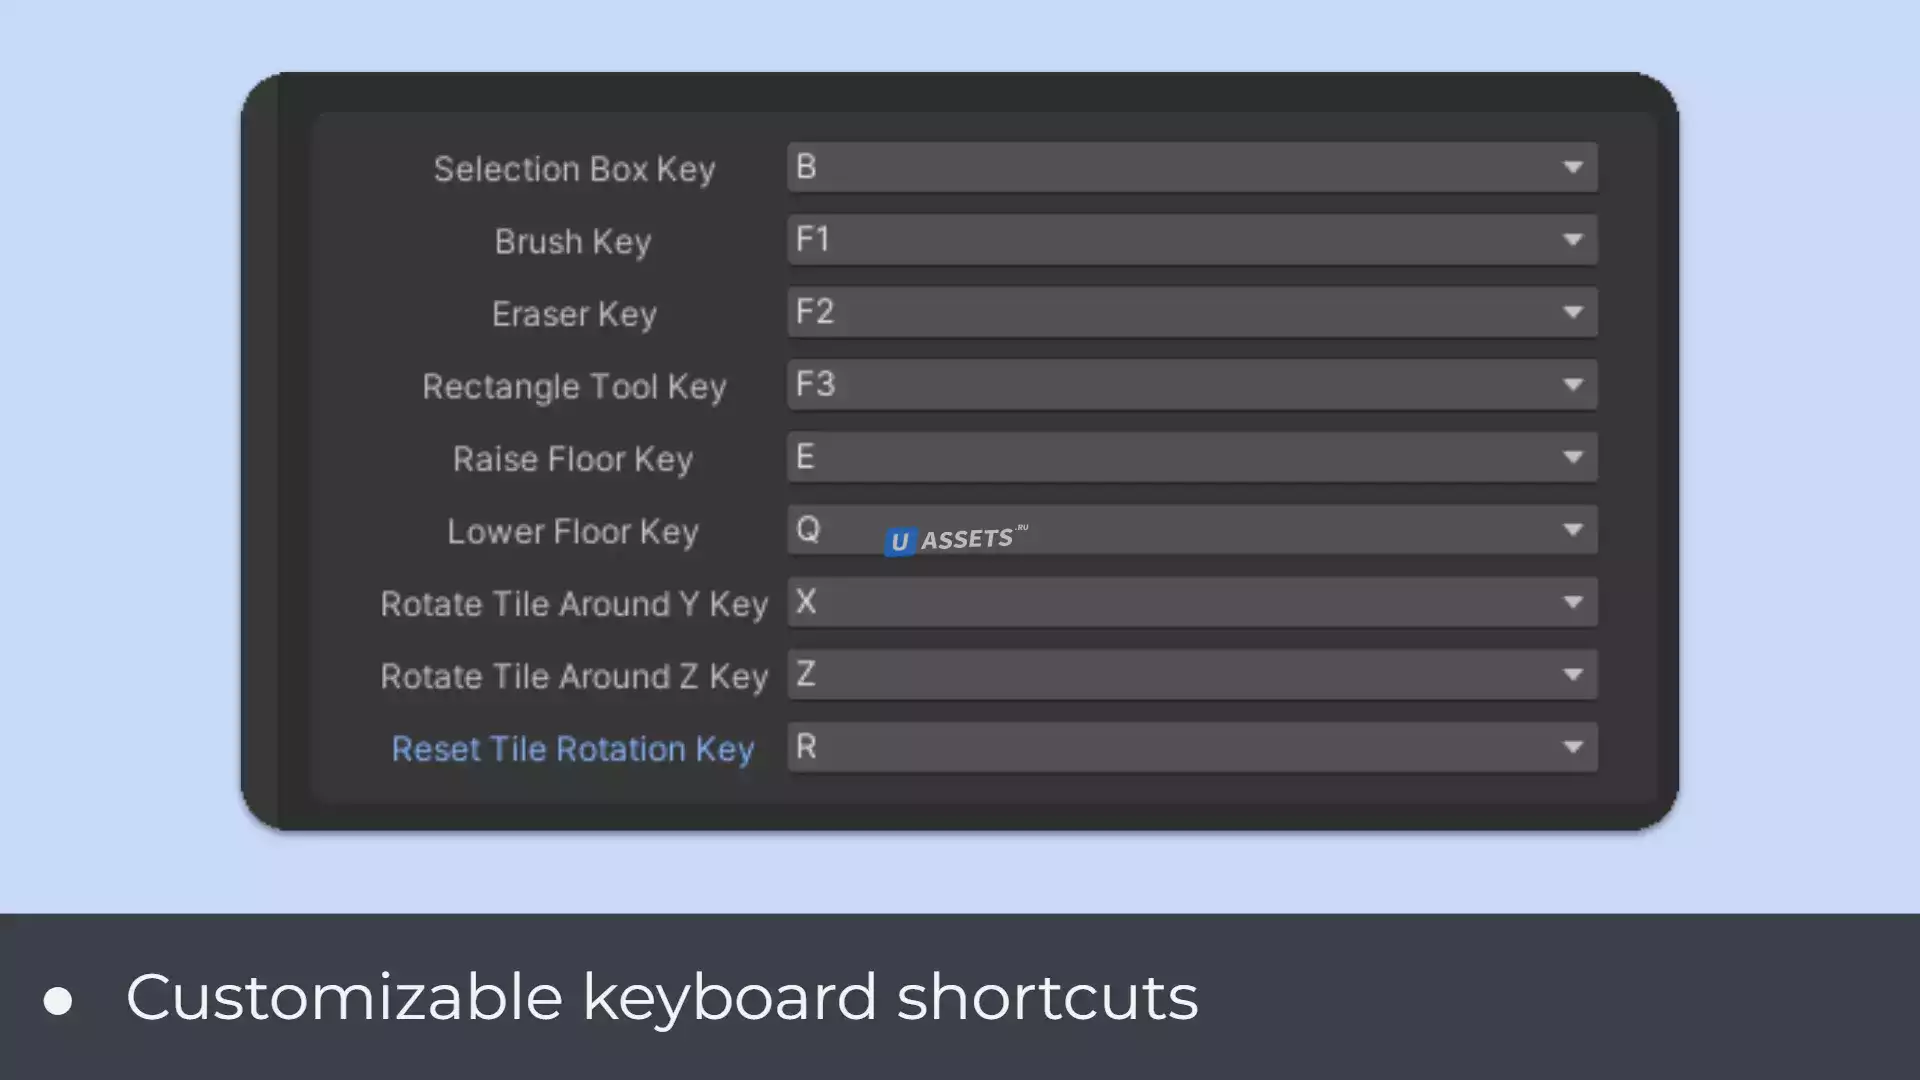1920x1080 pixels.
Task: Expand the Eraser Key dropdown showing F2
Action: tap(1191, 312)
